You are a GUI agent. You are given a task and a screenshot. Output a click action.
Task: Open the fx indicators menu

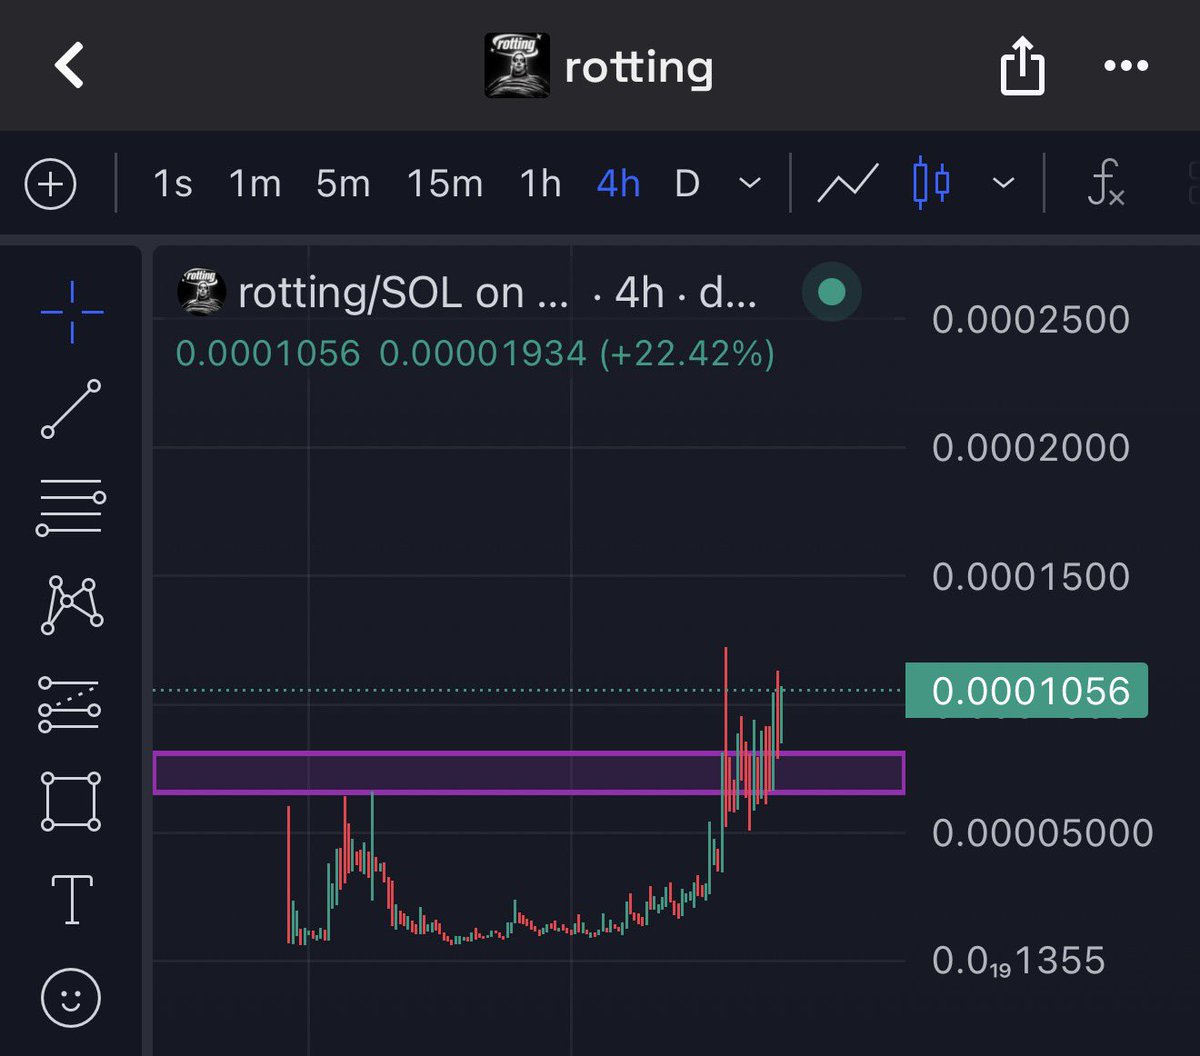pyautogui.click(x=1105, y=185)
